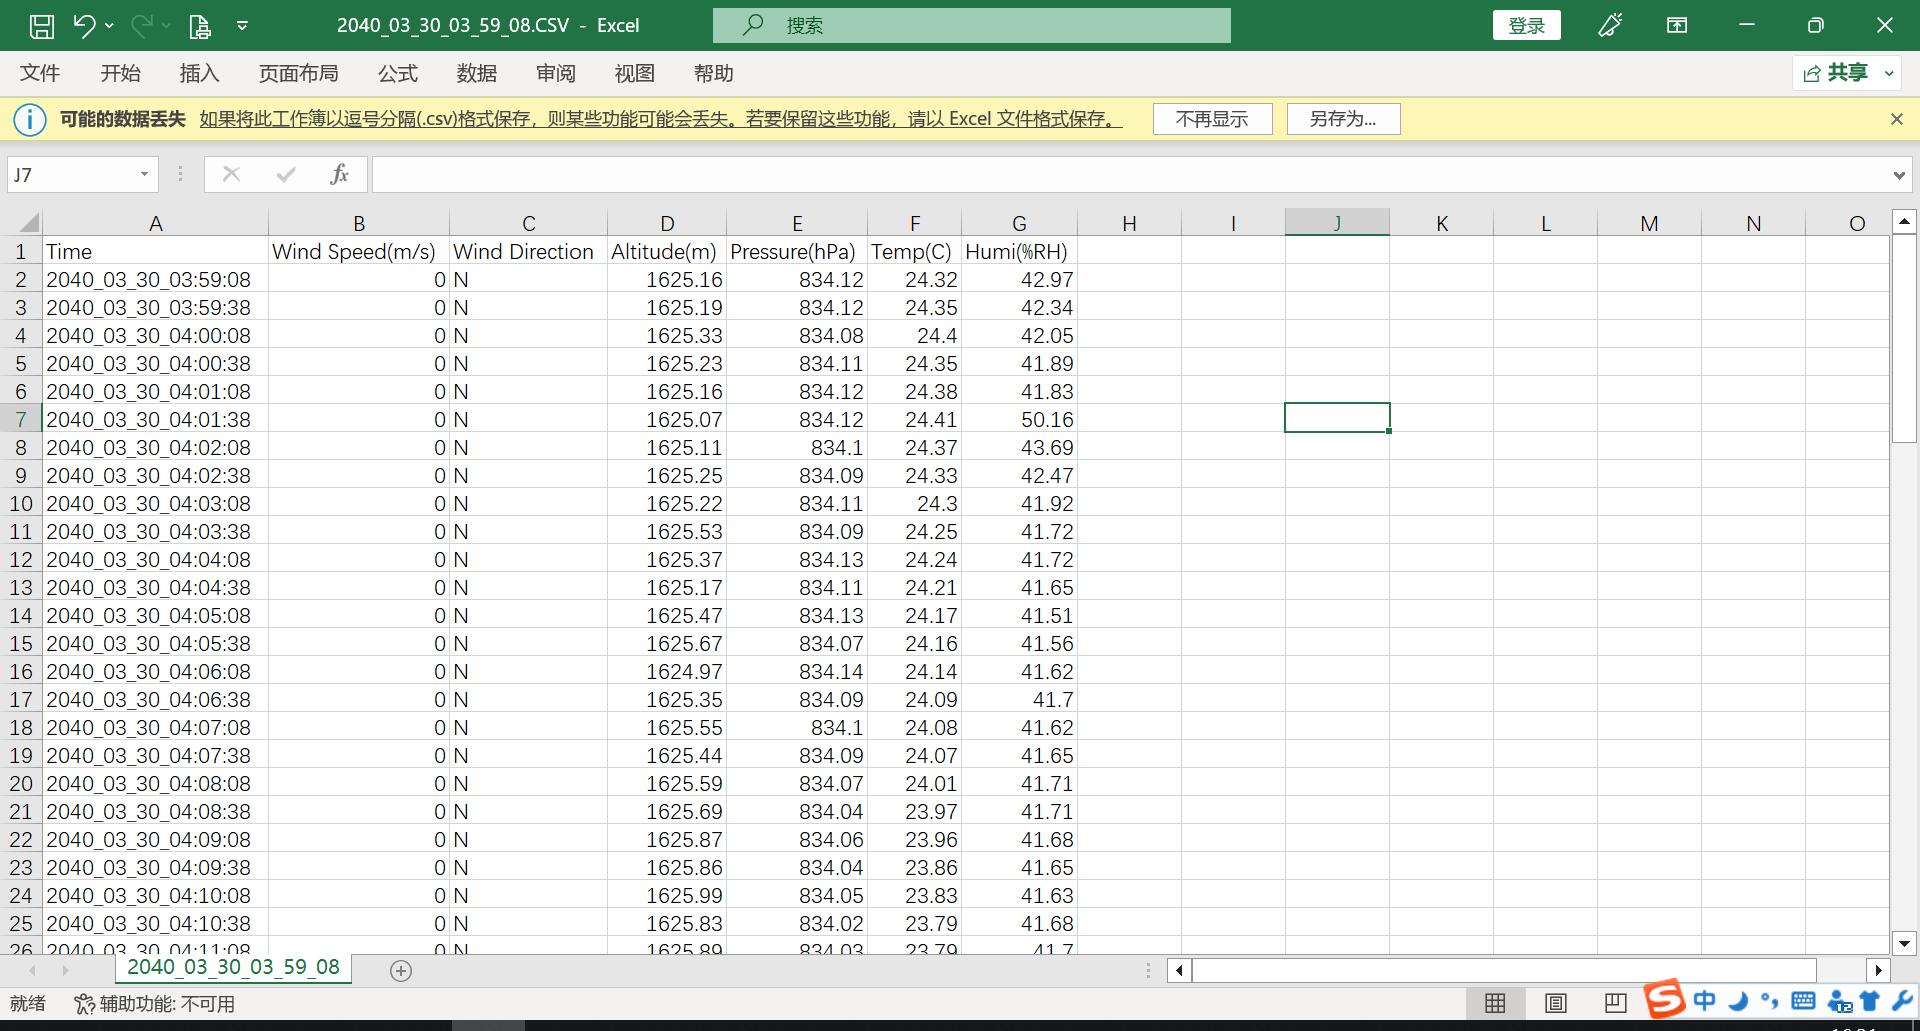Open the 文件 menu
The width and height of the screenshot is (1920, 1031).
pos(40,73)
